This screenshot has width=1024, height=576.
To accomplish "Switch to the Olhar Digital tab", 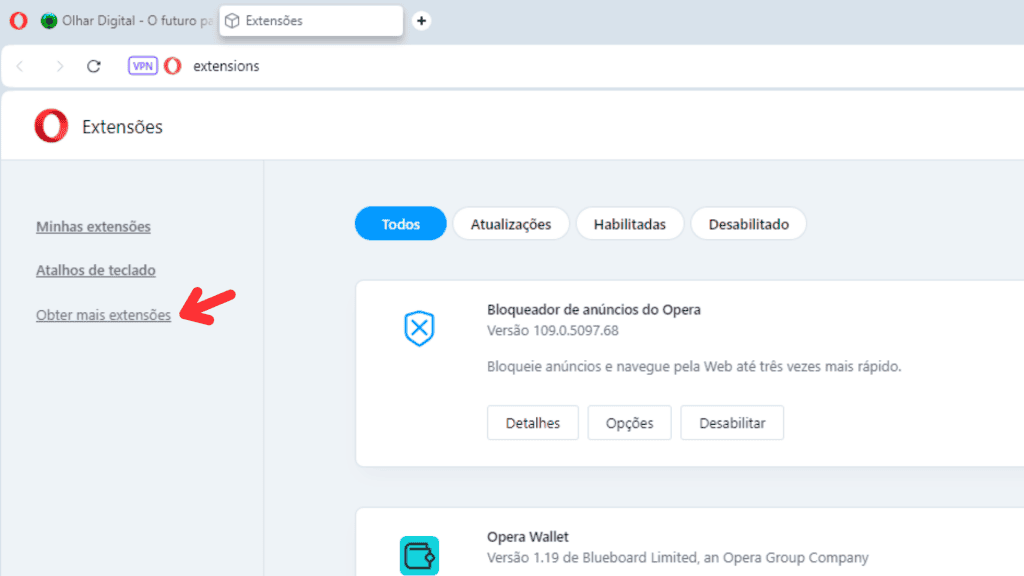I will [x=120, y=20].
